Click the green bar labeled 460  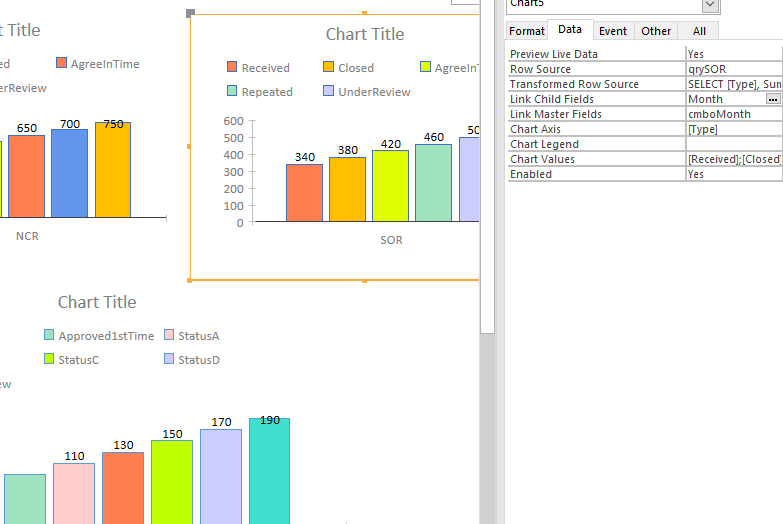[x=433, y=183]
